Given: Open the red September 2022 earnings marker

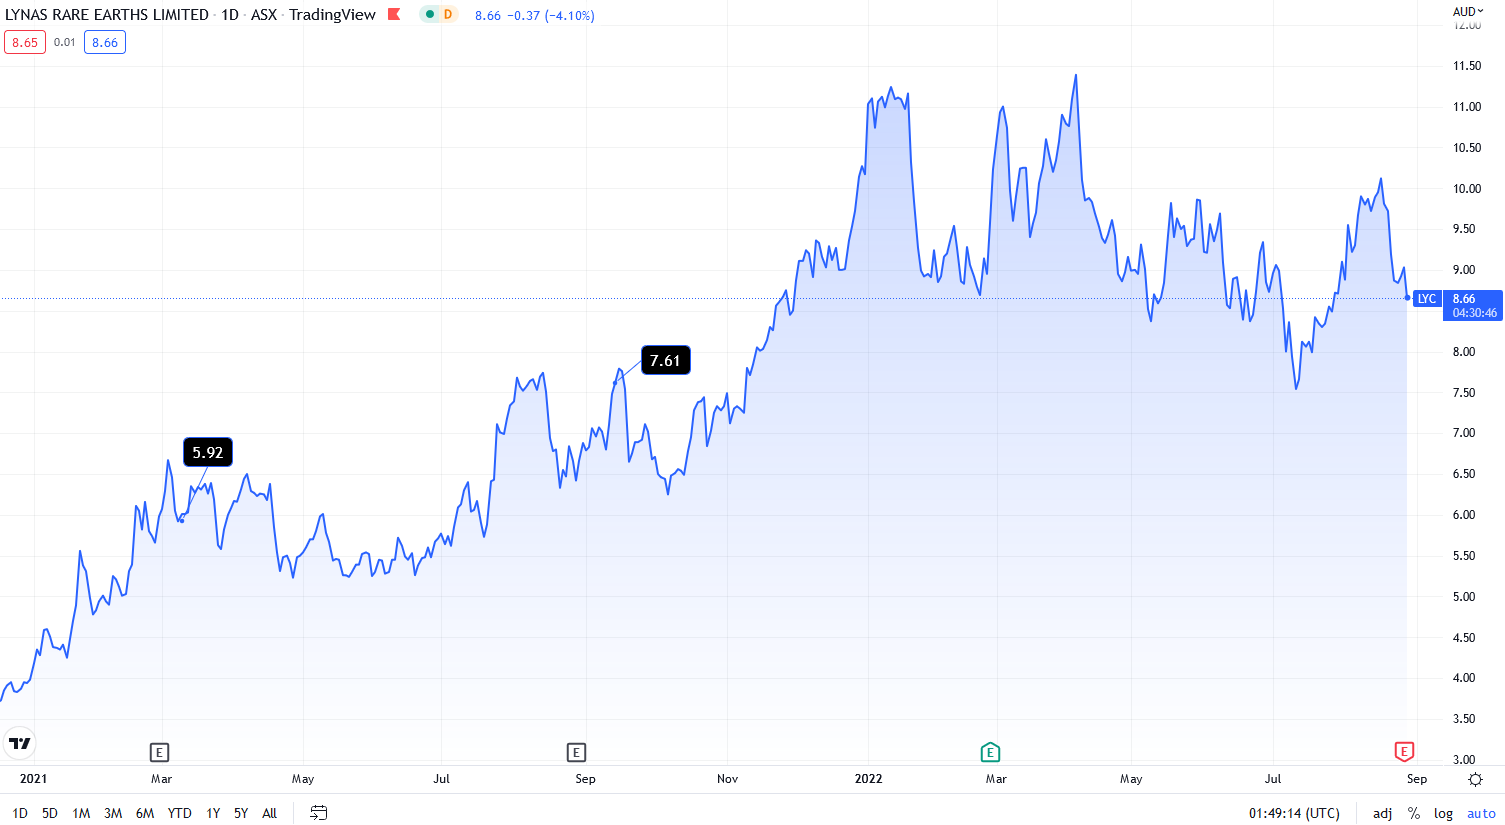Looking at the screenshot, I should pyautogui.click(x=1404, y=752).
